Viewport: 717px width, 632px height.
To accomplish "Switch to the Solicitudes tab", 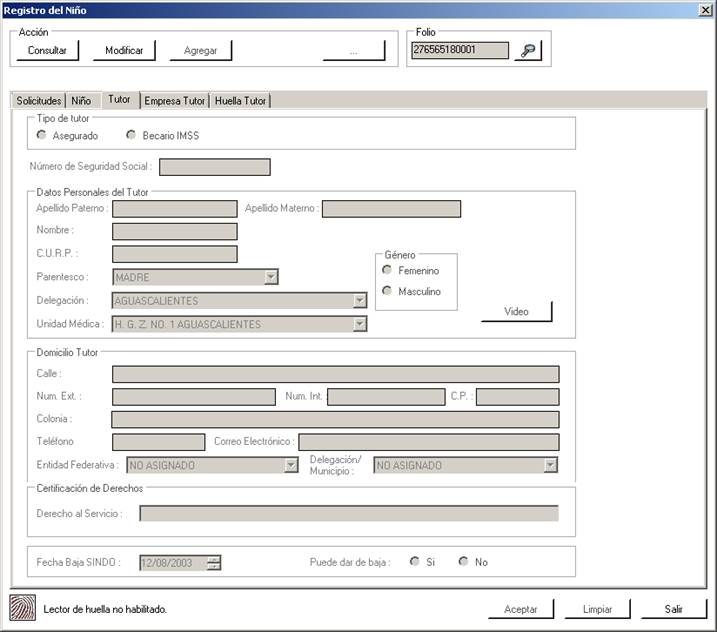I will click(x=39, y=101).
